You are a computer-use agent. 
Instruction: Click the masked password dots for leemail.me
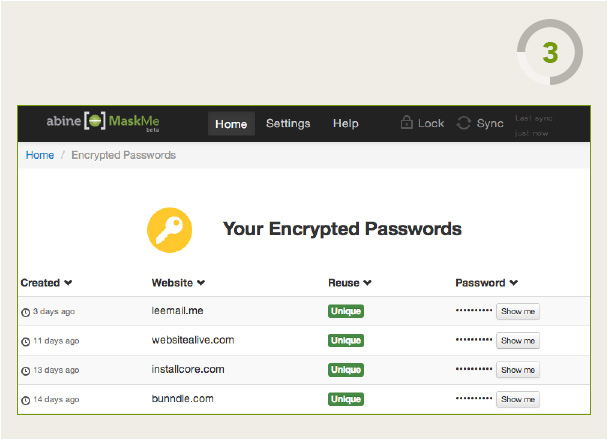474,311
